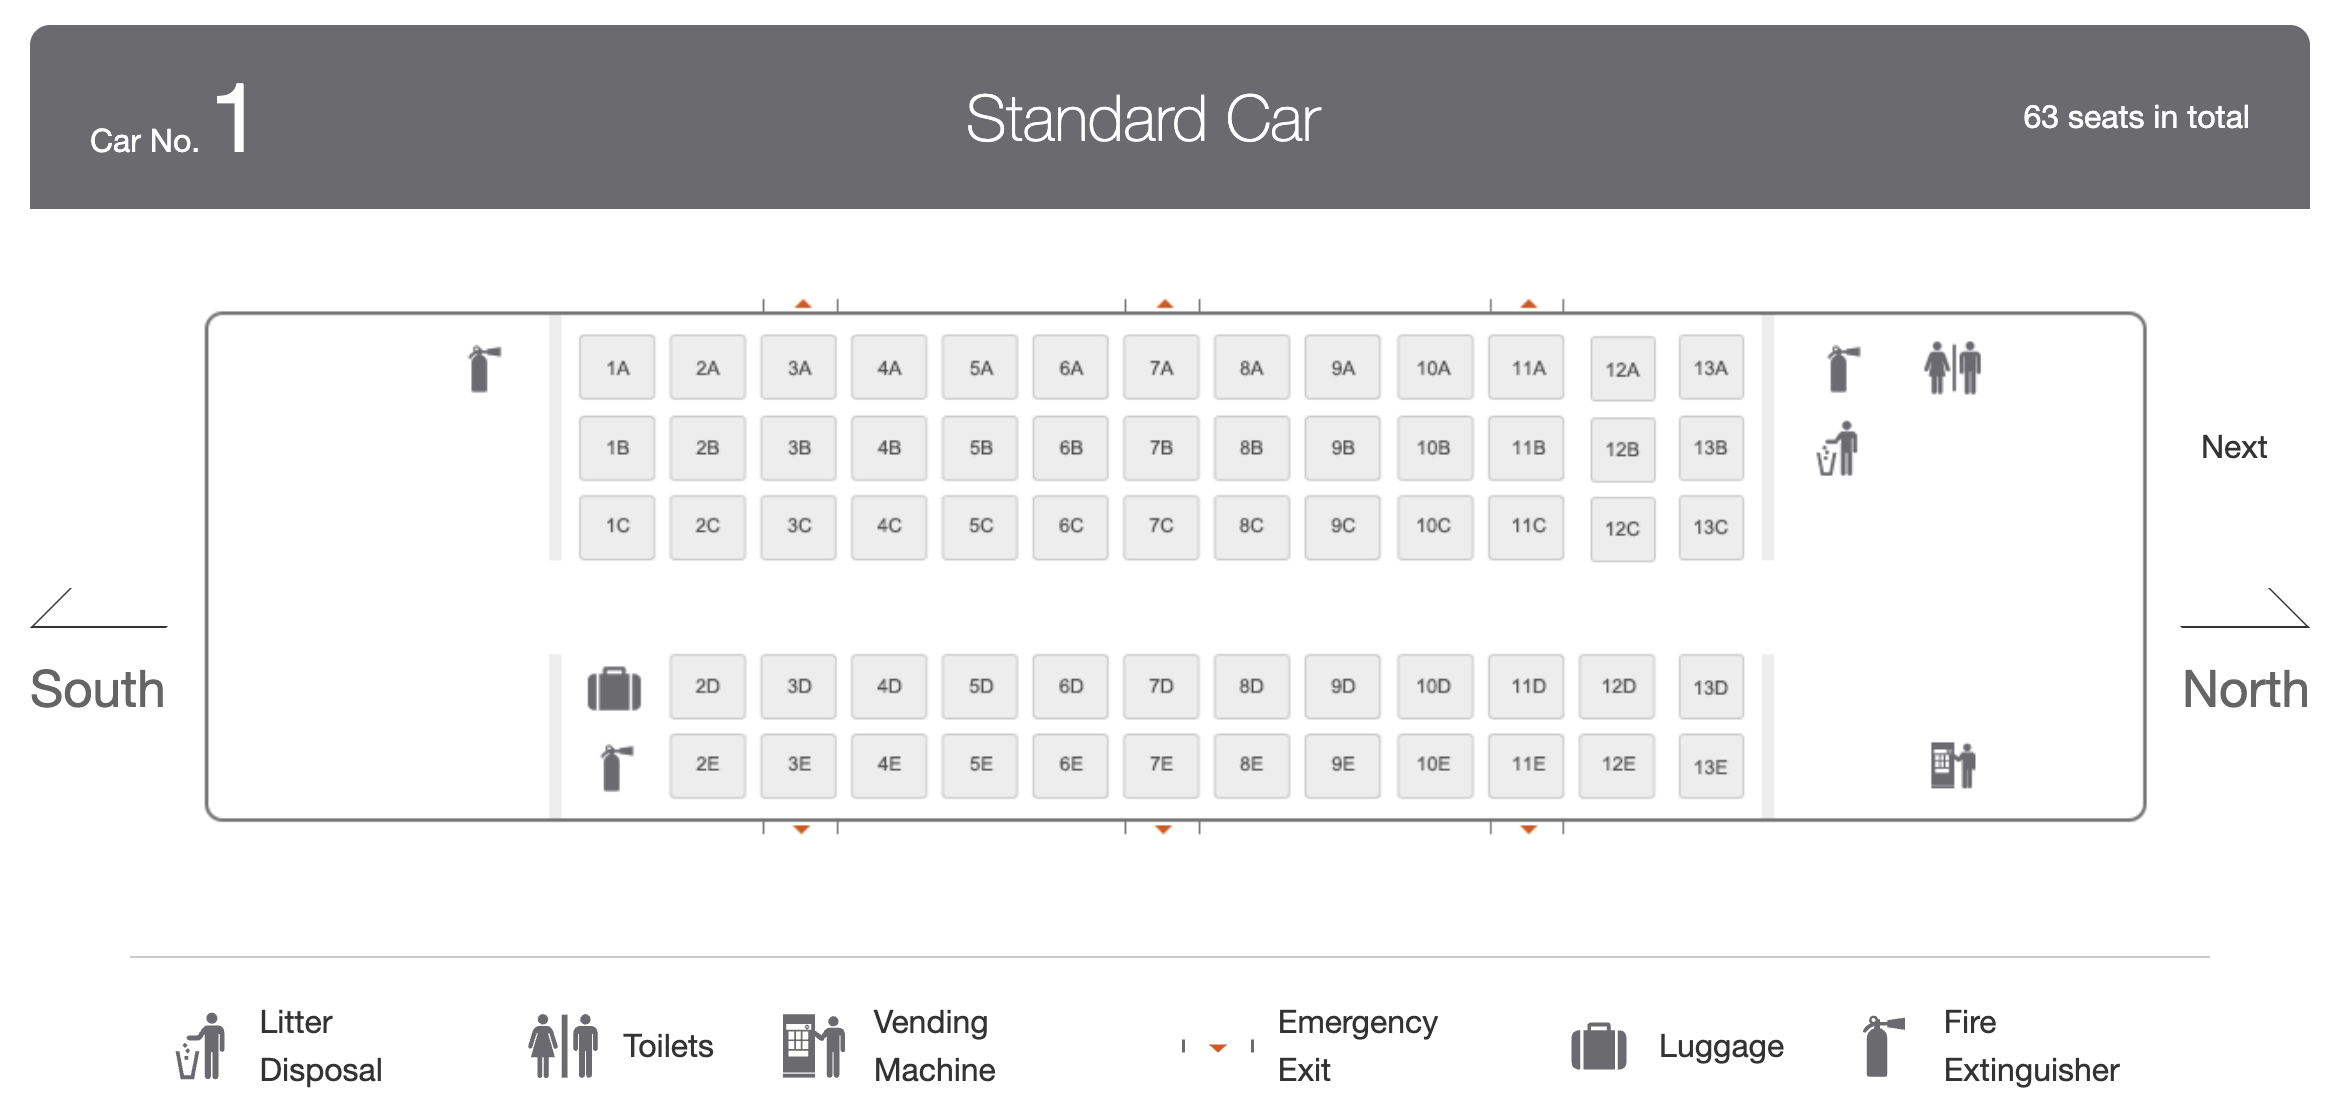Select seat 13E

1710,767
